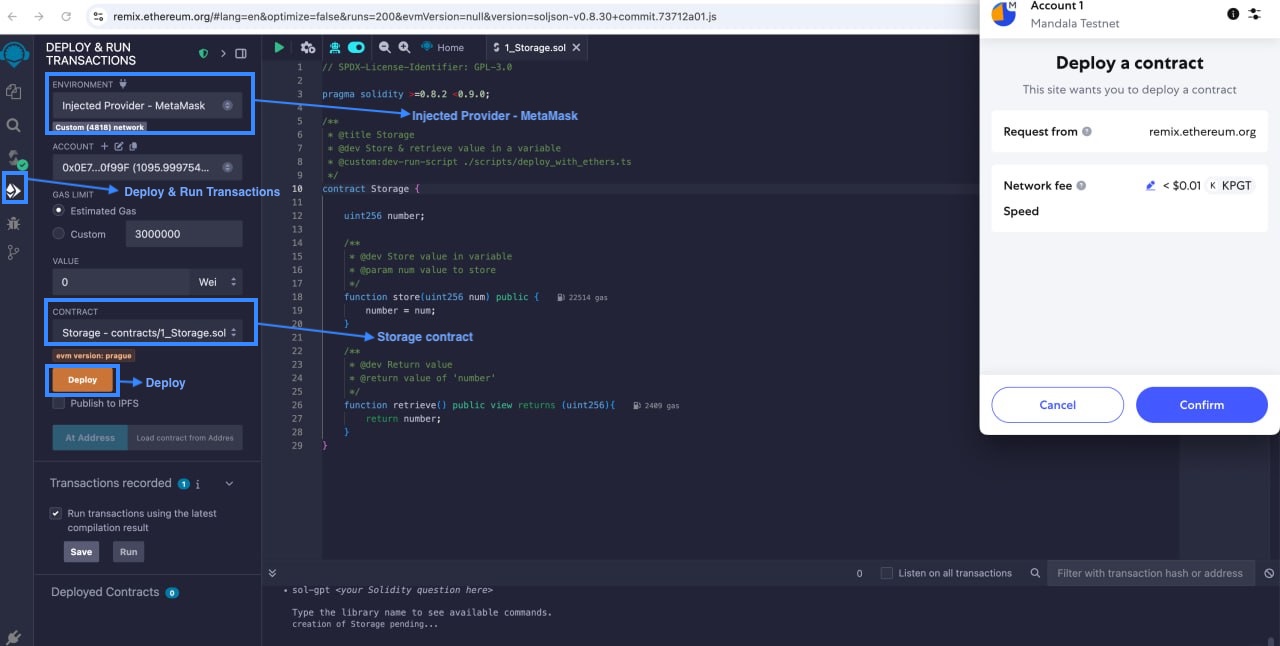Edit the network fee pencil icon

[1151, 186]
